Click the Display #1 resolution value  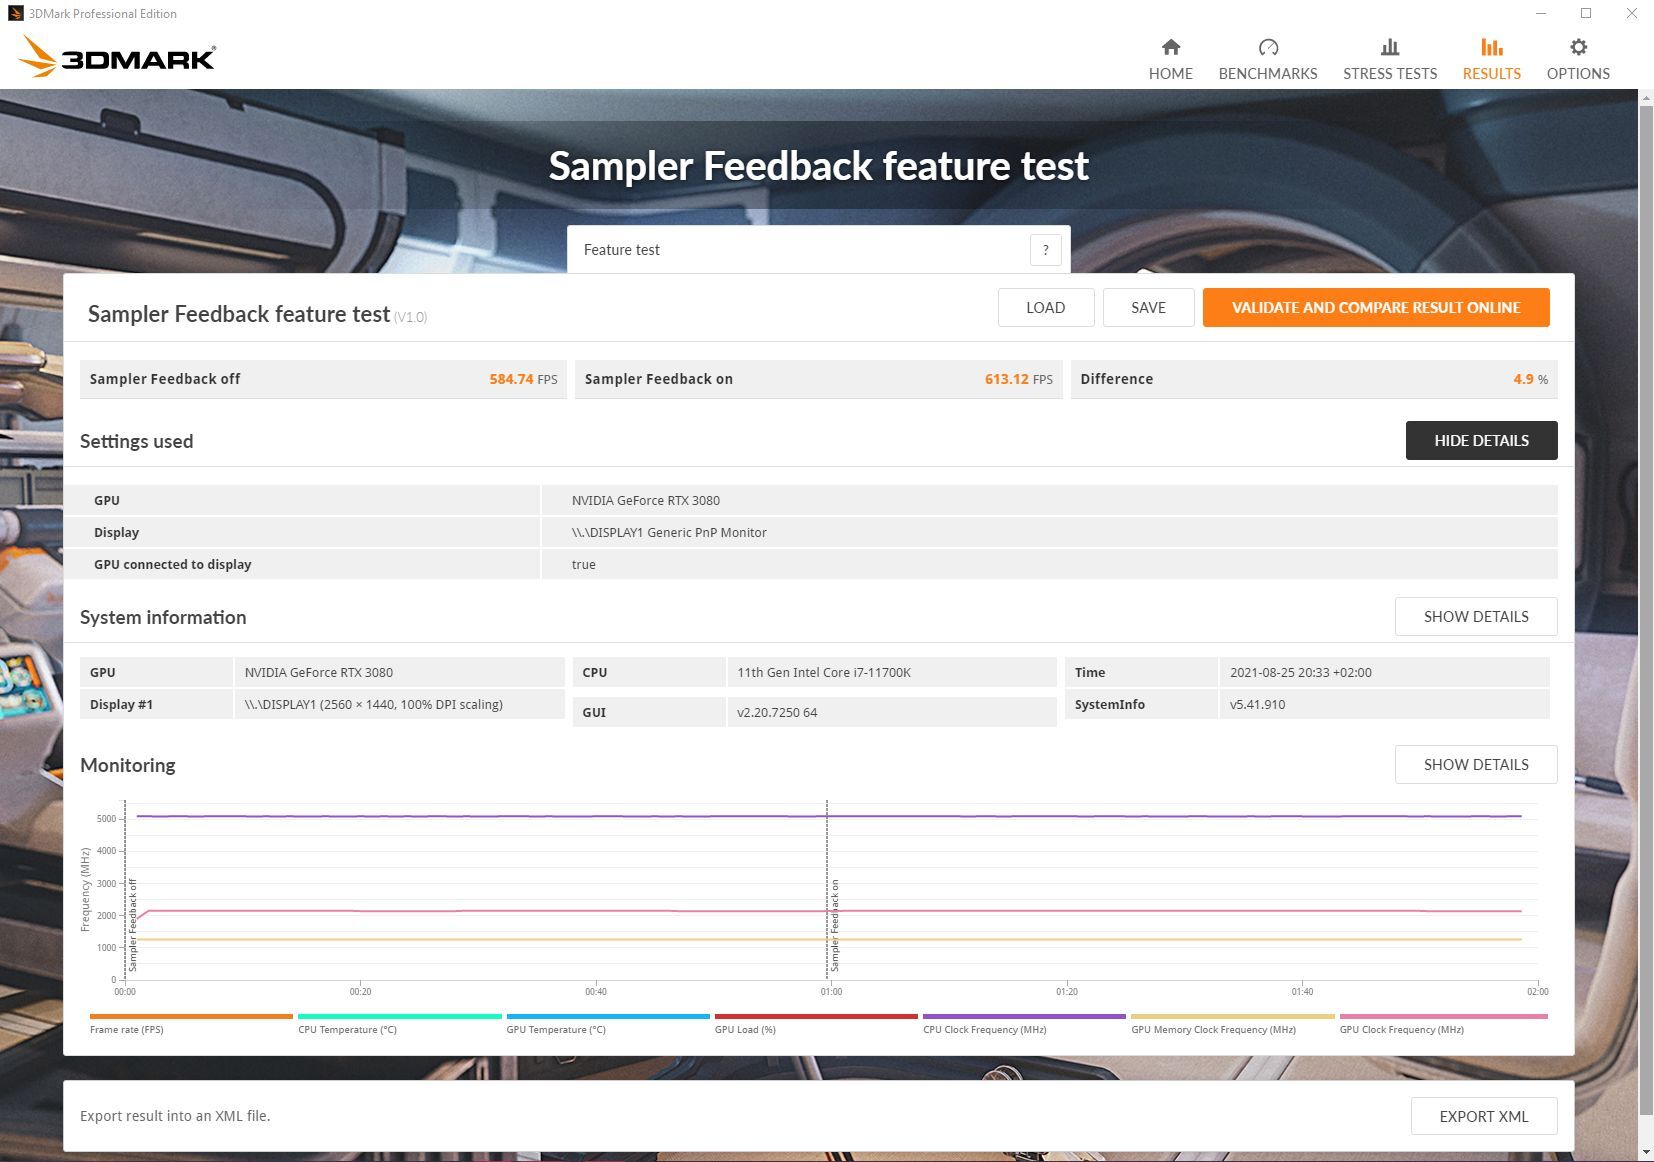374,704
